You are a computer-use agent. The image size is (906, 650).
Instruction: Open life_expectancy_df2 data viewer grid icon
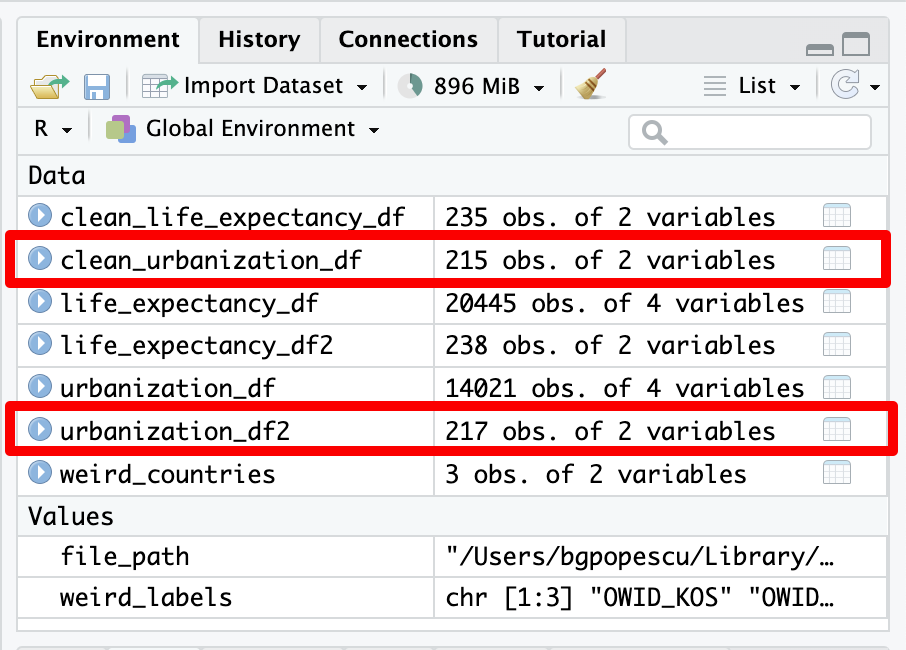coord(836,345)
